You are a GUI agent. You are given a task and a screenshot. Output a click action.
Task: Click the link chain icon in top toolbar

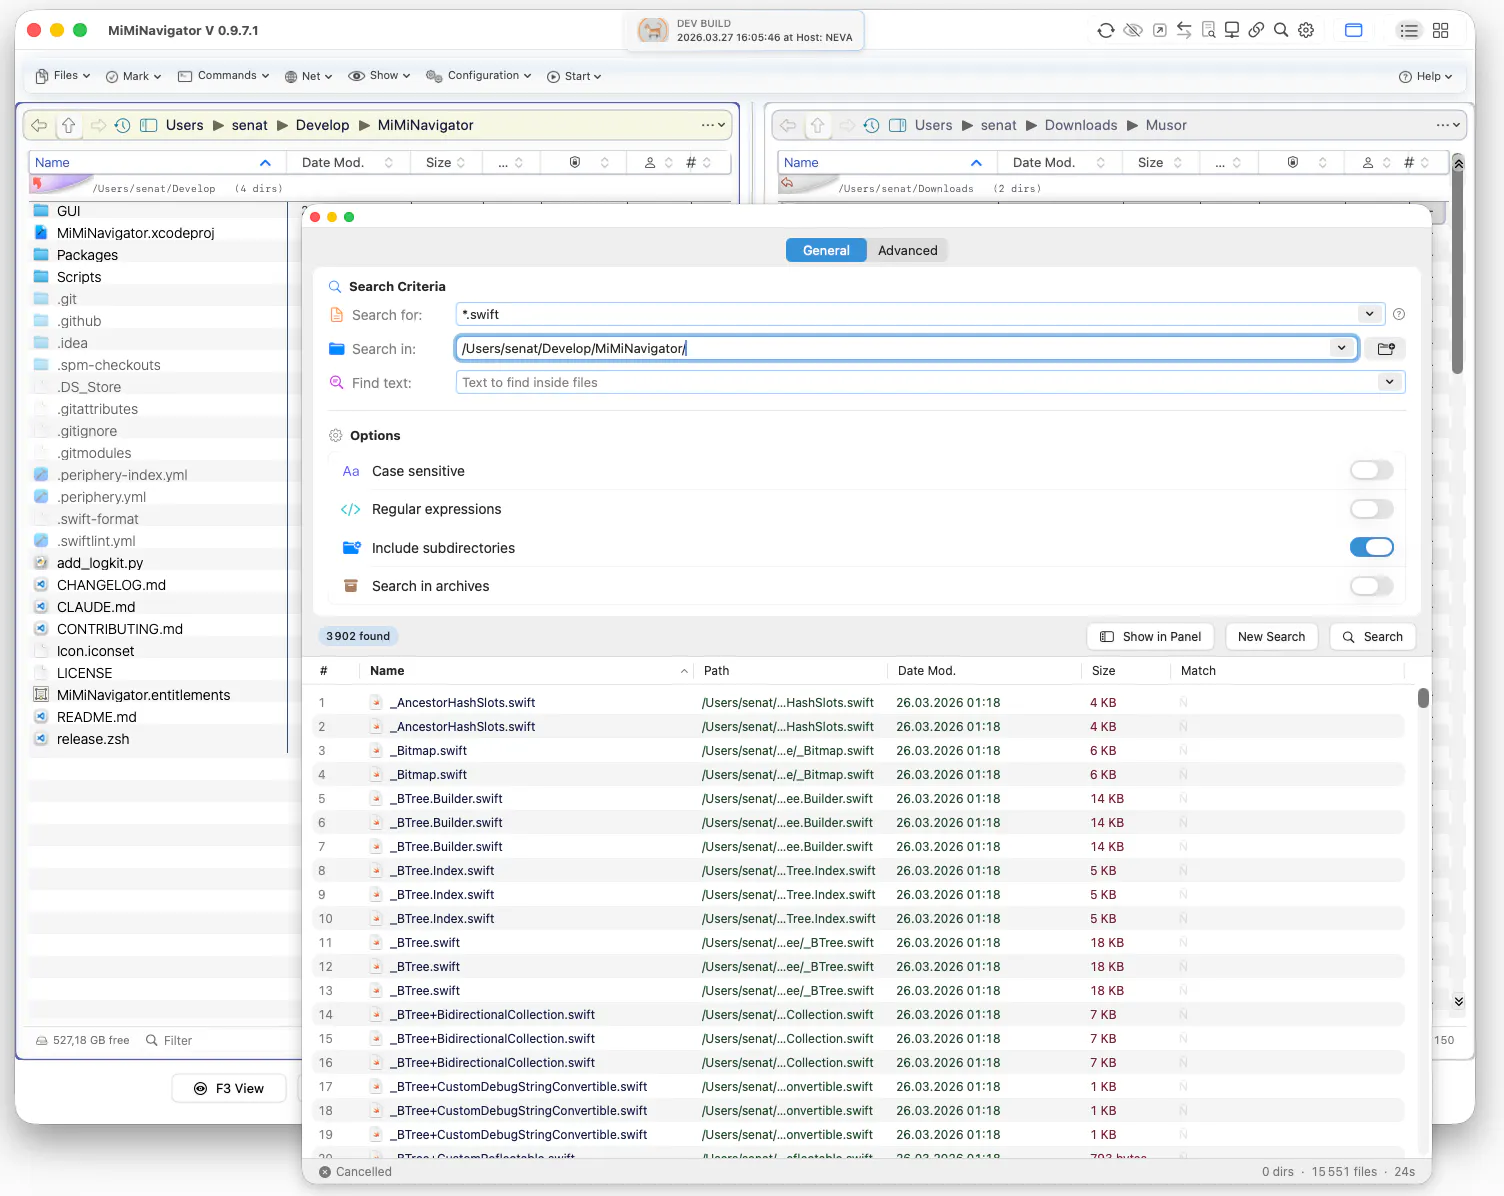tap(1256, 30)
